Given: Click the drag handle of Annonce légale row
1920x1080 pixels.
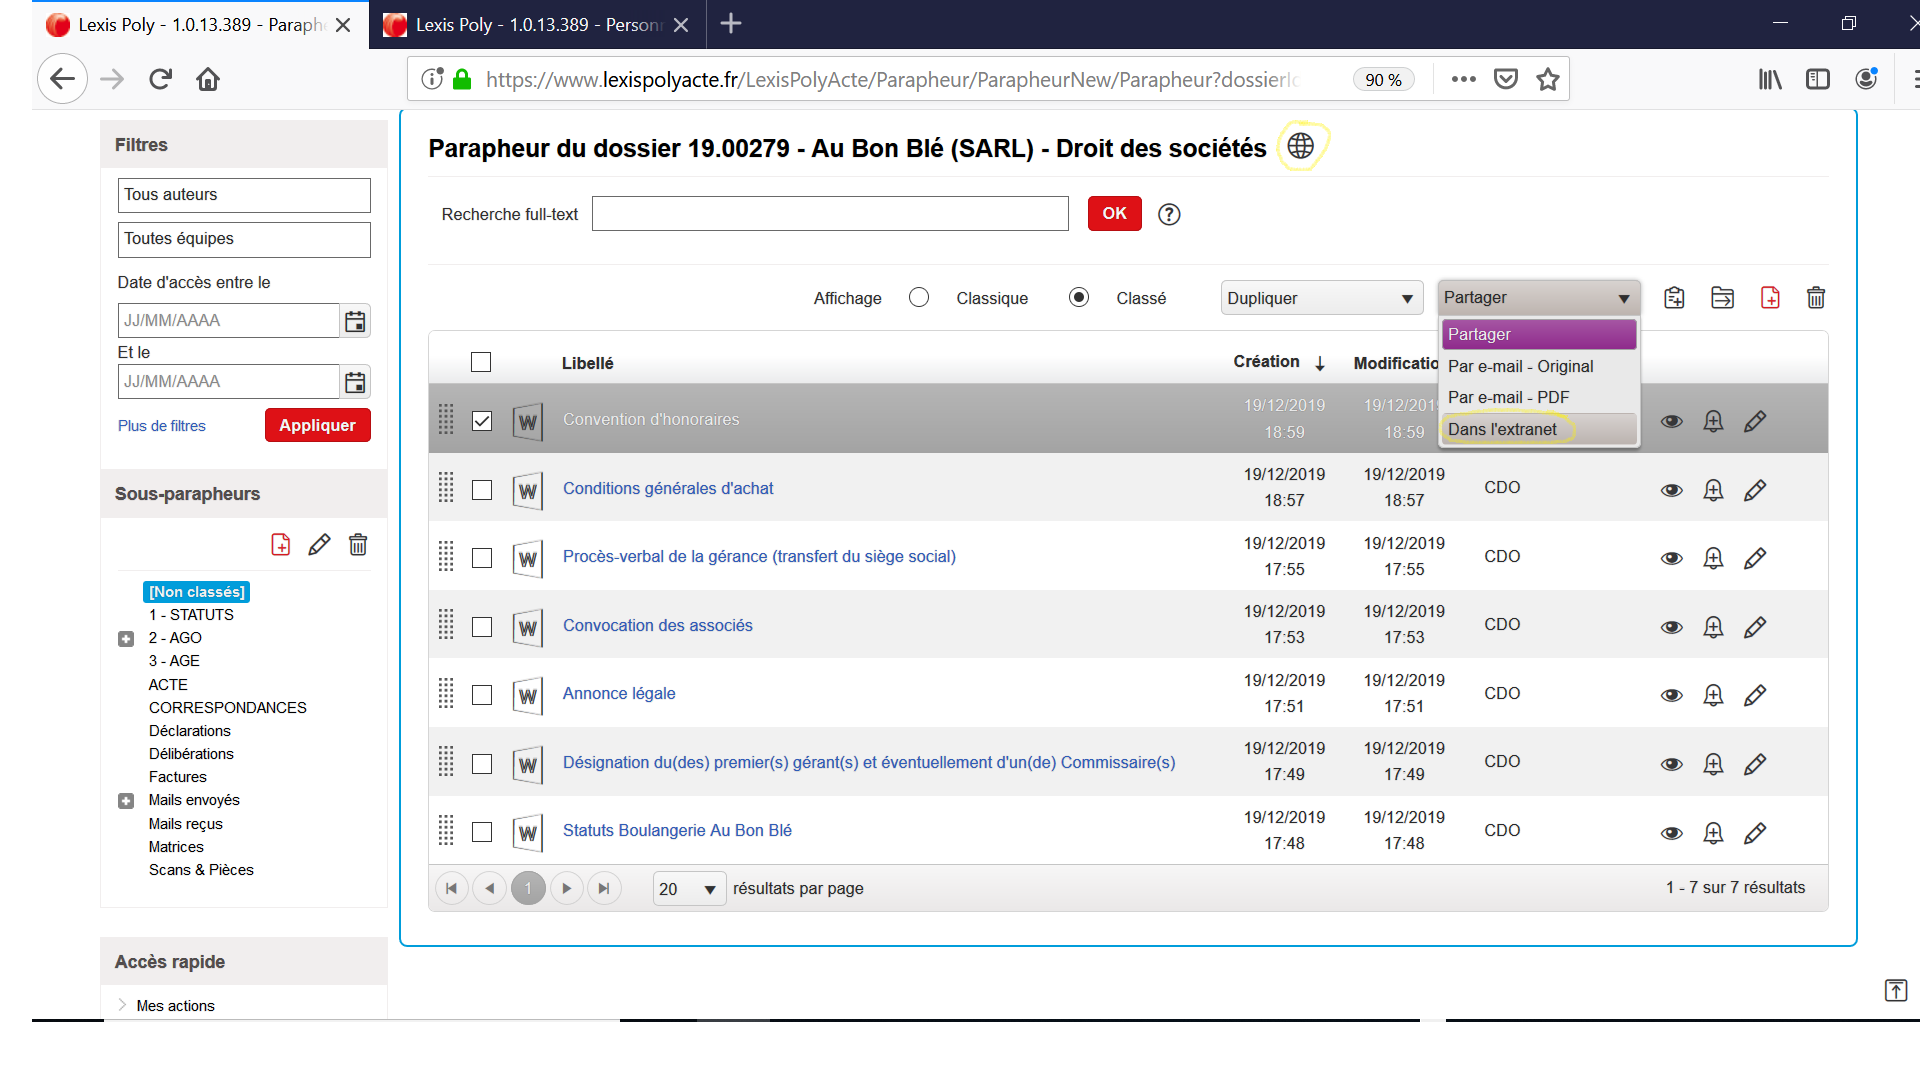Looking at the screenshot, I should click(446, 693).
